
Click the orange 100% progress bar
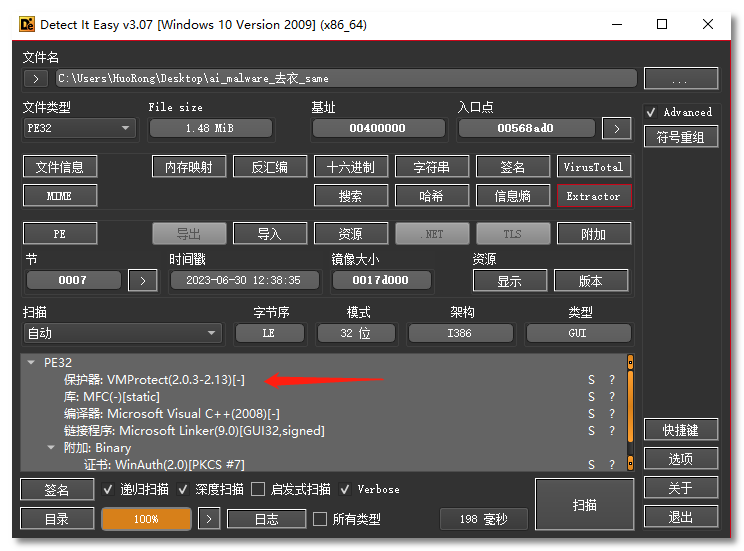(x=146, y=519)
